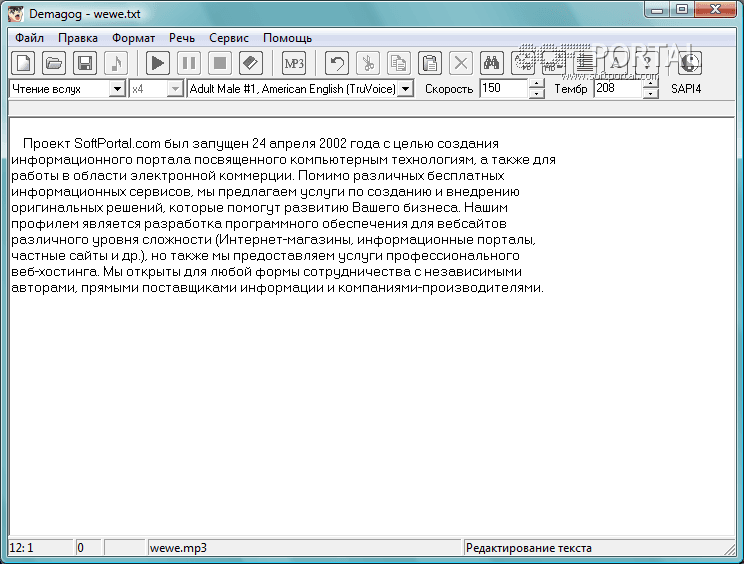Viewport: 744px width, 564px height.
Task: Decrease Тембр with the down arrow
Action: coord(651,93)
